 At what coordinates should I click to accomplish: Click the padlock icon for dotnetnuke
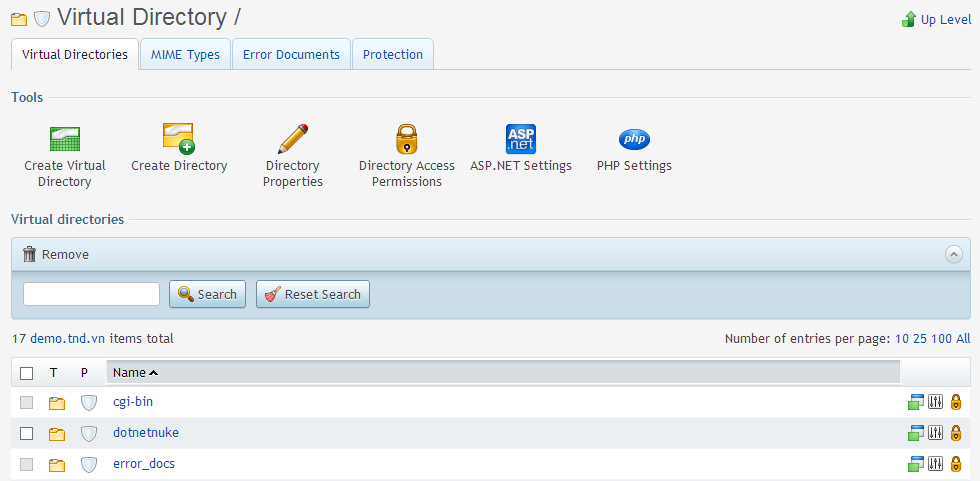(956, 432)
